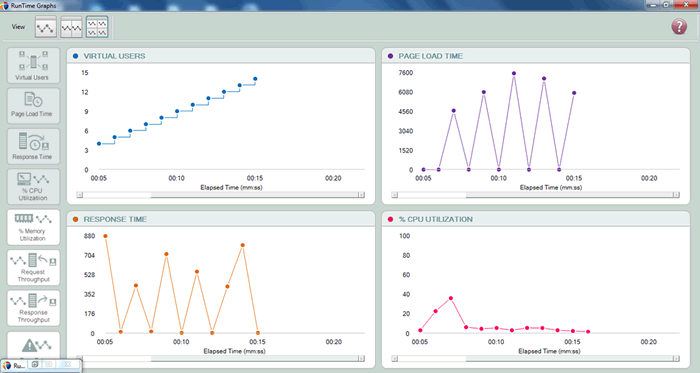Screen dimensions: 700x373
Task: Click the last Virtual Users data point
Action: pos(255,79)
